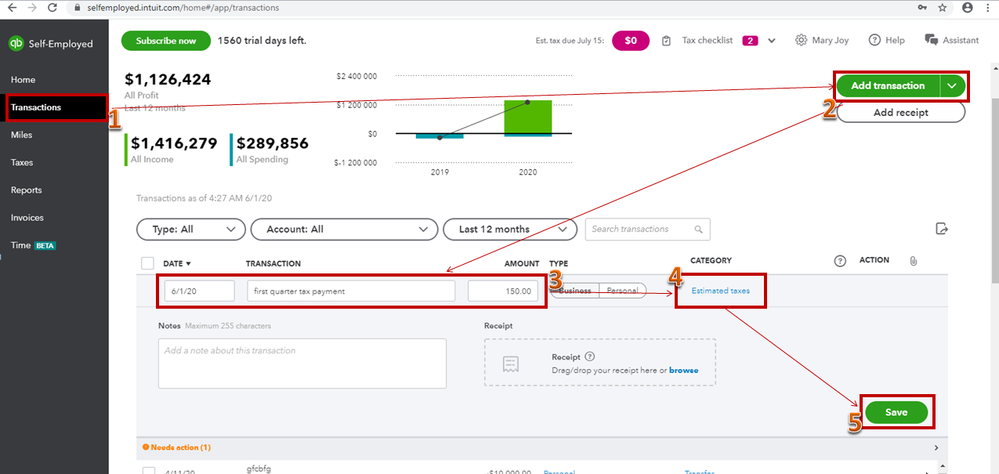Click the date field showing 6/1/20
The image size is (999, 474).
[x=199, y=291]
